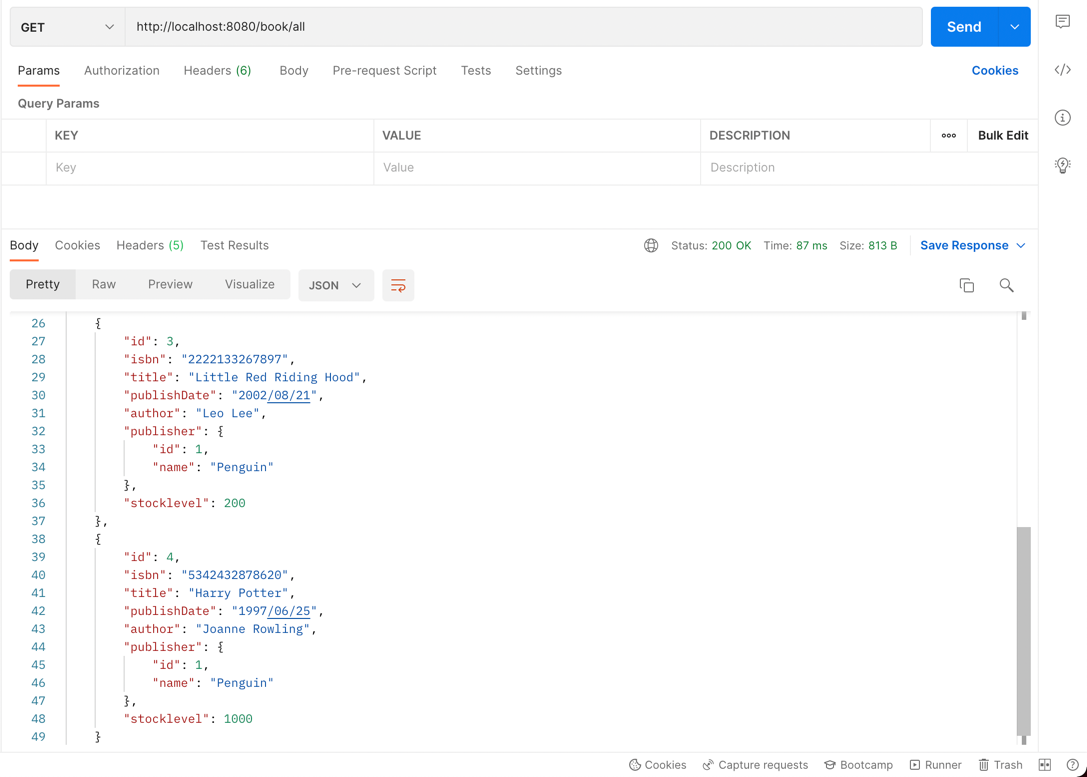Toggle the two-pane layout icon

[x=1045, y=765]
